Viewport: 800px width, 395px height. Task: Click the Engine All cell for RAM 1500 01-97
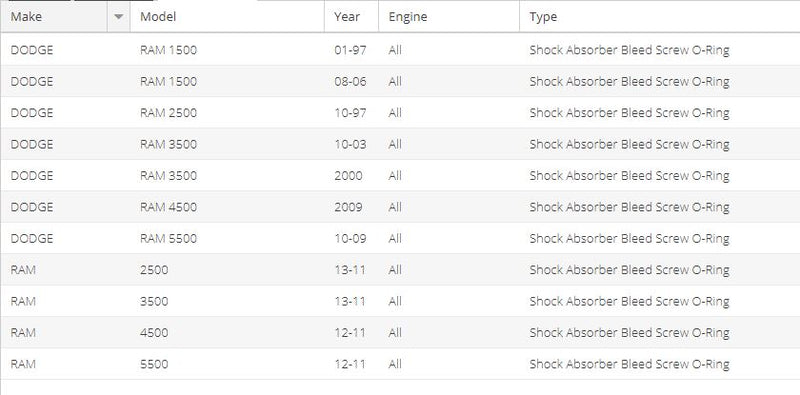(395, 50)
